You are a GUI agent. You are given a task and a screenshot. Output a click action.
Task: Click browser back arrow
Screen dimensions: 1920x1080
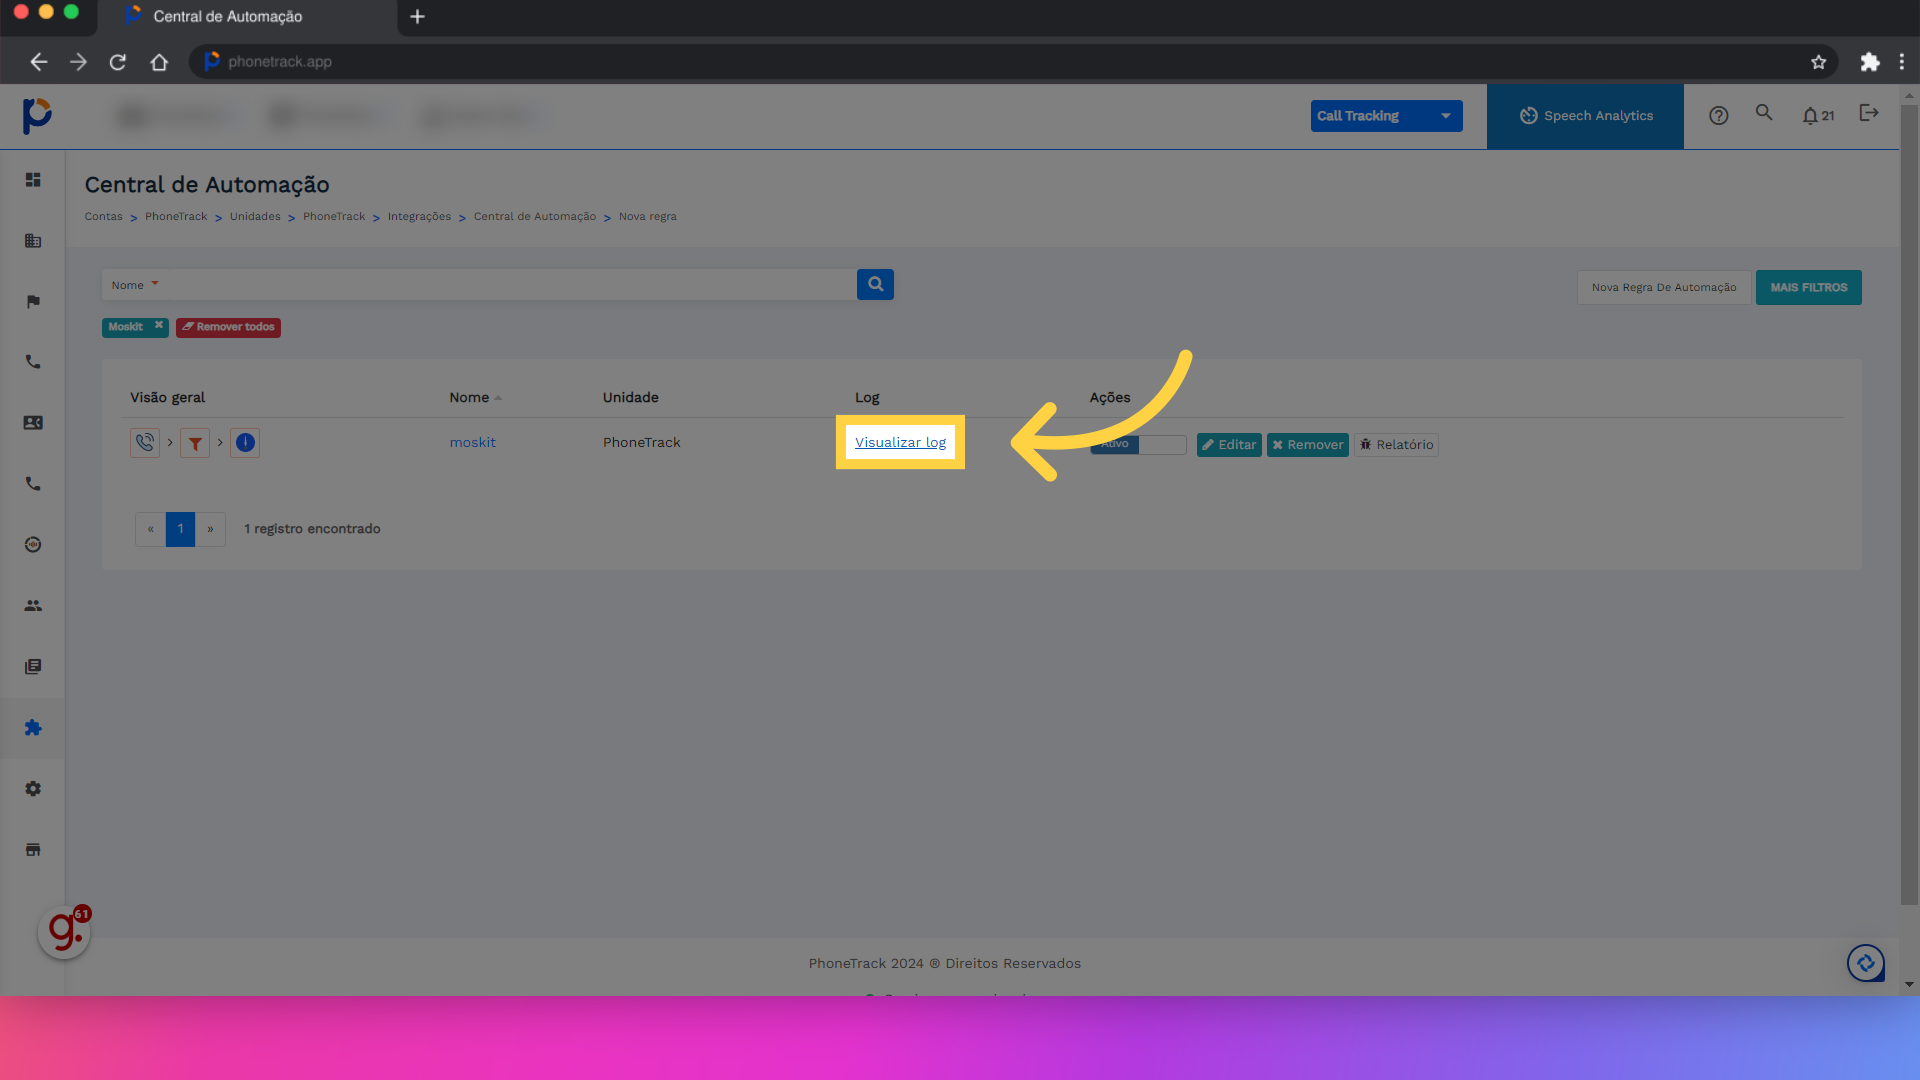pos(38,62)
